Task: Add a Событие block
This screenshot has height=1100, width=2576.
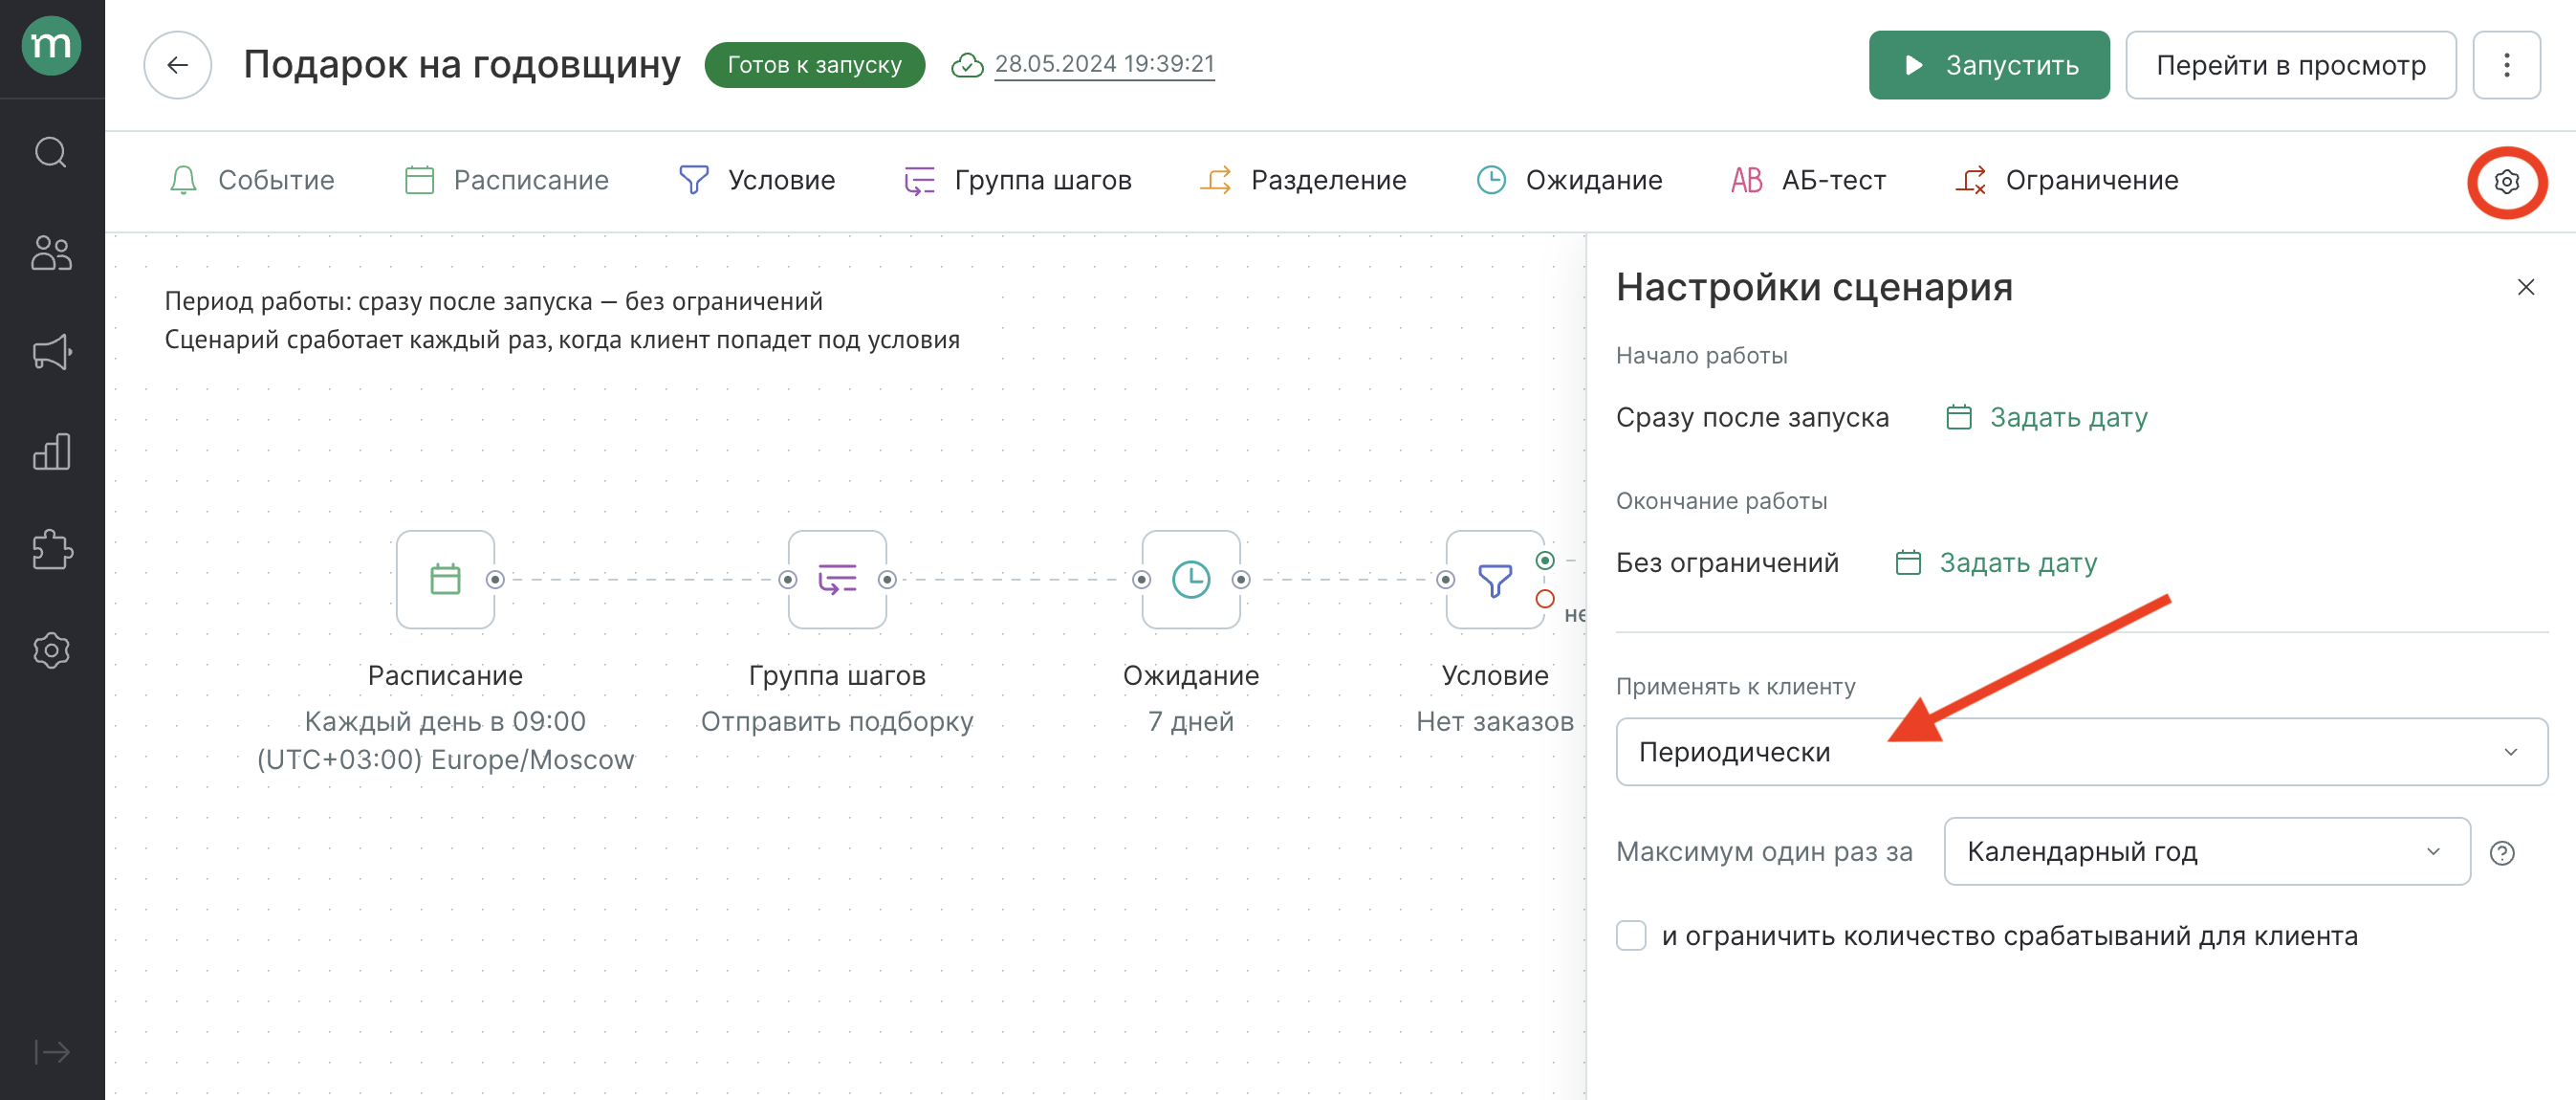Action: pyautogui.click(x=251, y=181)
